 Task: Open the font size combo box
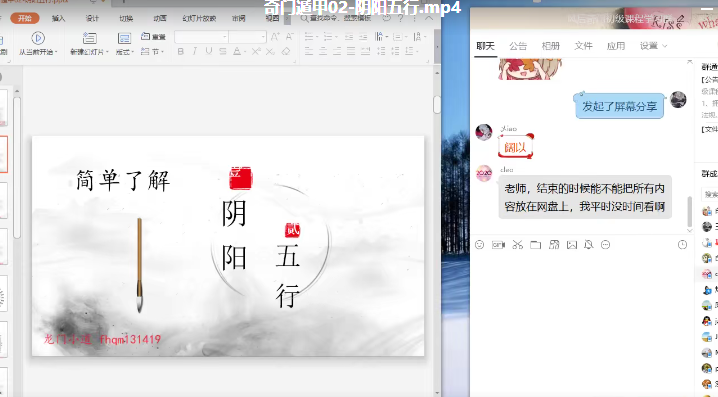tap(247, 37)
